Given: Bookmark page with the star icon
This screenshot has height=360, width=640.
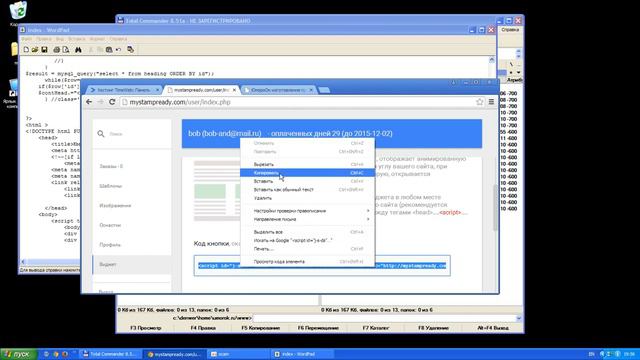Looking at the screenshot, I should point(480,102).
